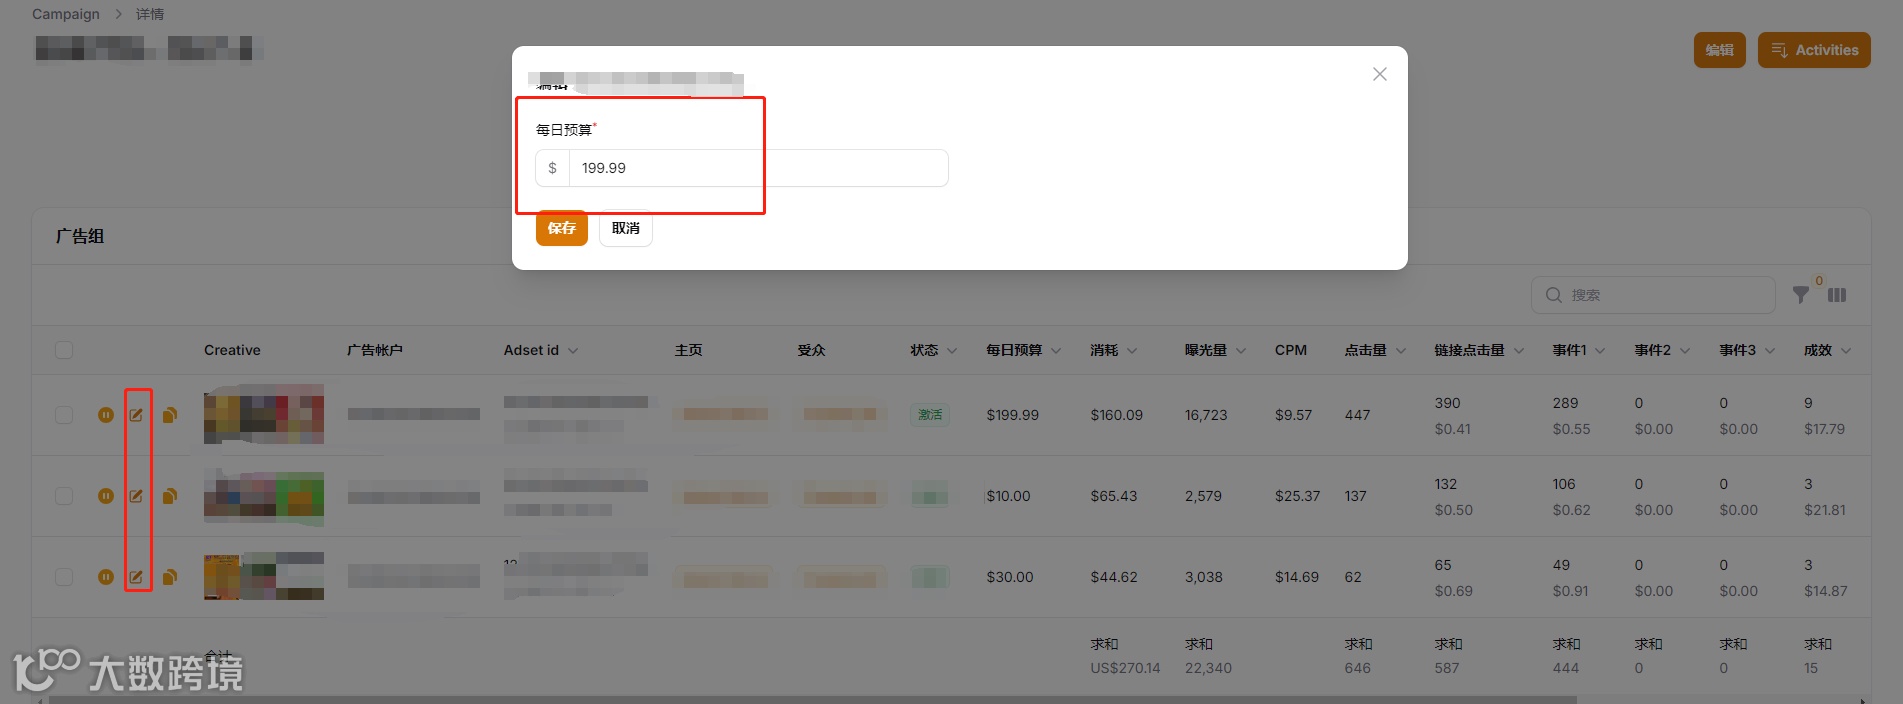Open the filter funnel icon

[1801, 295]
